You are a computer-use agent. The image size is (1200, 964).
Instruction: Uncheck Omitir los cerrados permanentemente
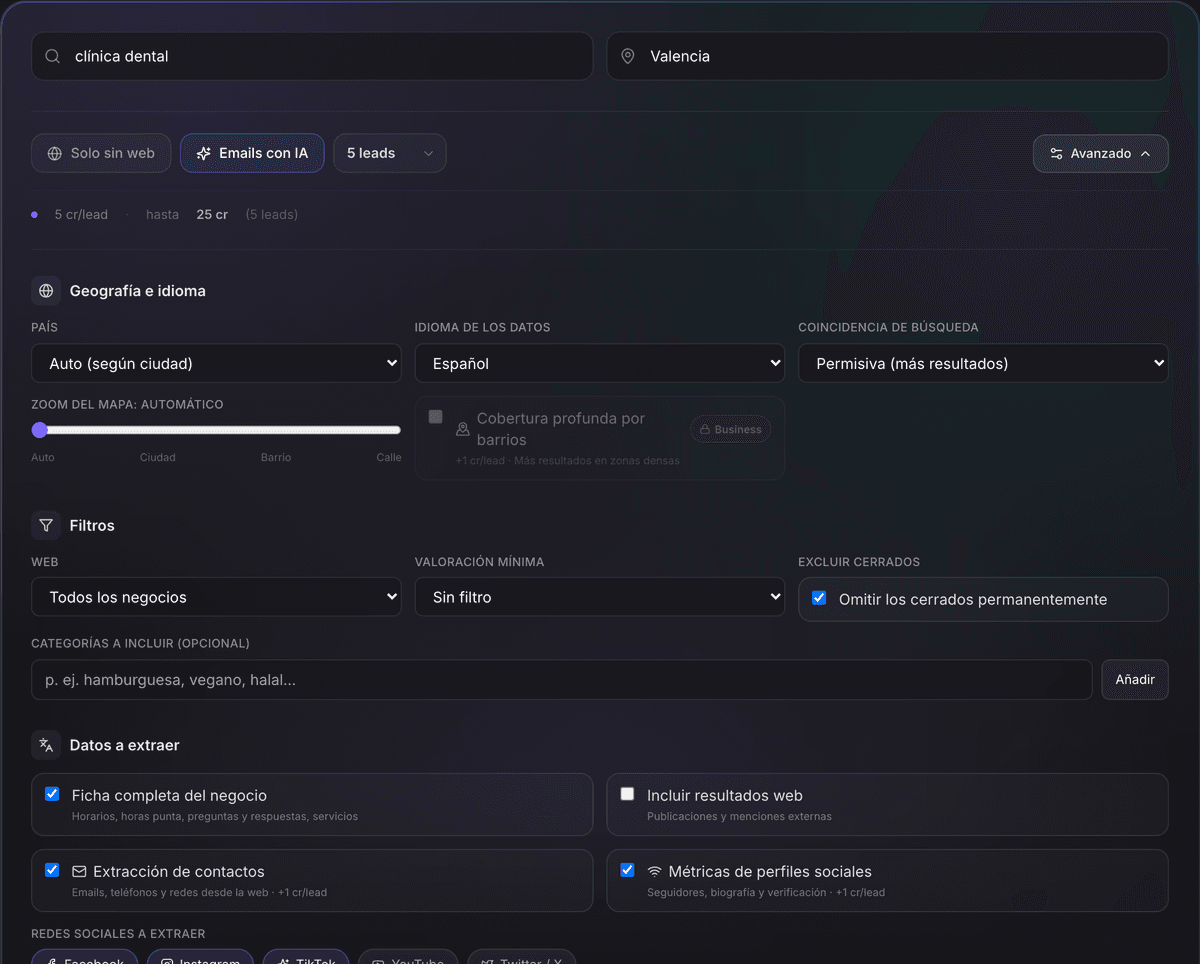[819, 598]
